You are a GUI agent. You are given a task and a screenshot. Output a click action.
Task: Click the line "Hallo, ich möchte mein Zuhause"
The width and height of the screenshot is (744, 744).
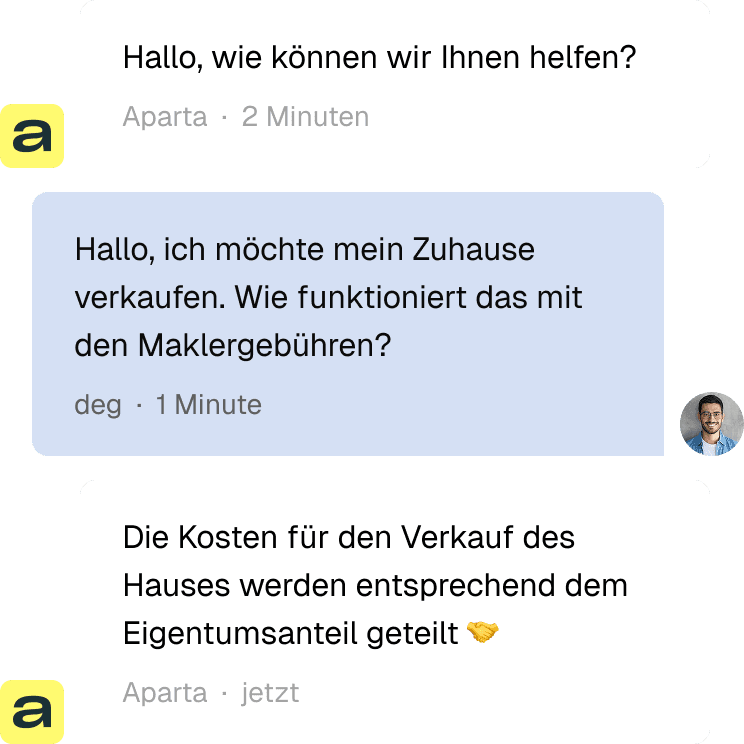click(x=305, y=249)
